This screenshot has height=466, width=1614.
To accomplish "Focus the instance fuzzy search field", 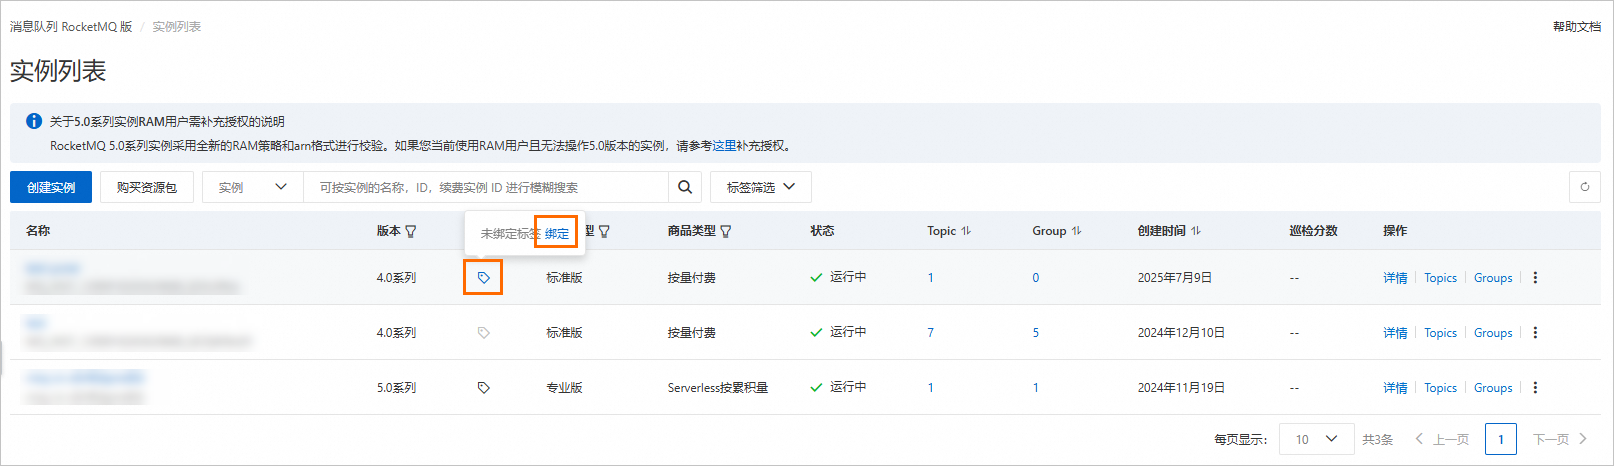I will pyautogui.click(x=485, y=187).
